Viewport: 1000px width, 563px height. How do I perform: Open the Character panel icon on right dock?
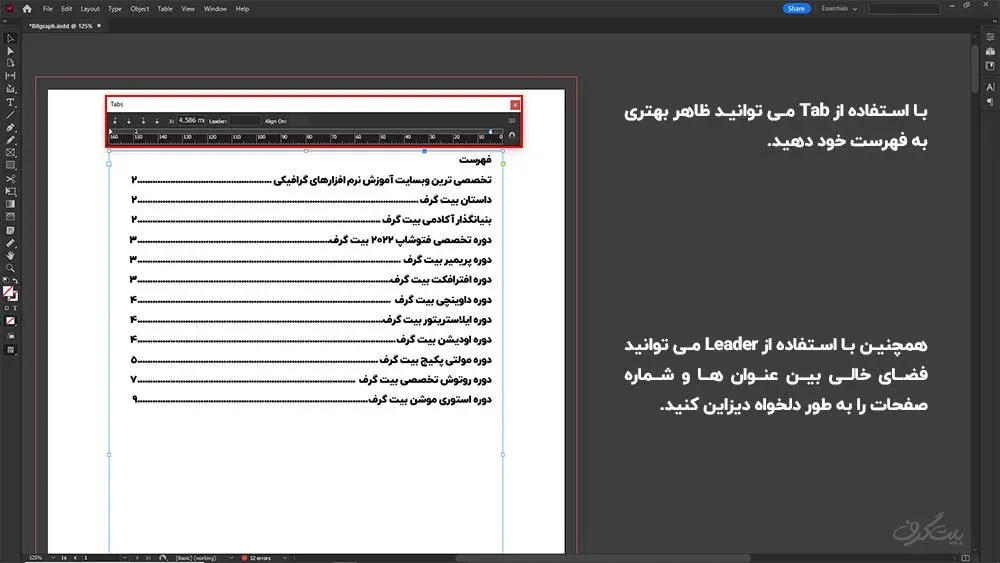pyautogui.click(x=990, y=87)
